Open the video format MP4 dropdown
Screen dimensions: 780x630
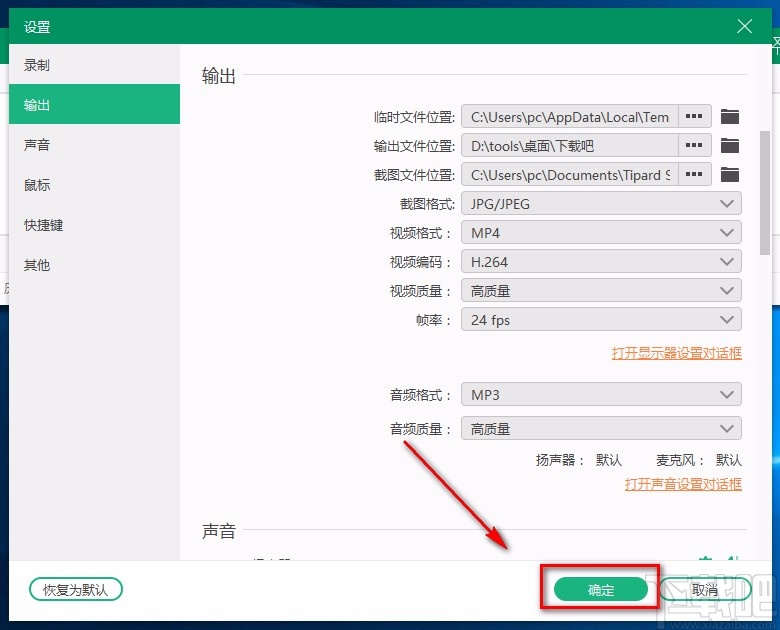(601, 232)
